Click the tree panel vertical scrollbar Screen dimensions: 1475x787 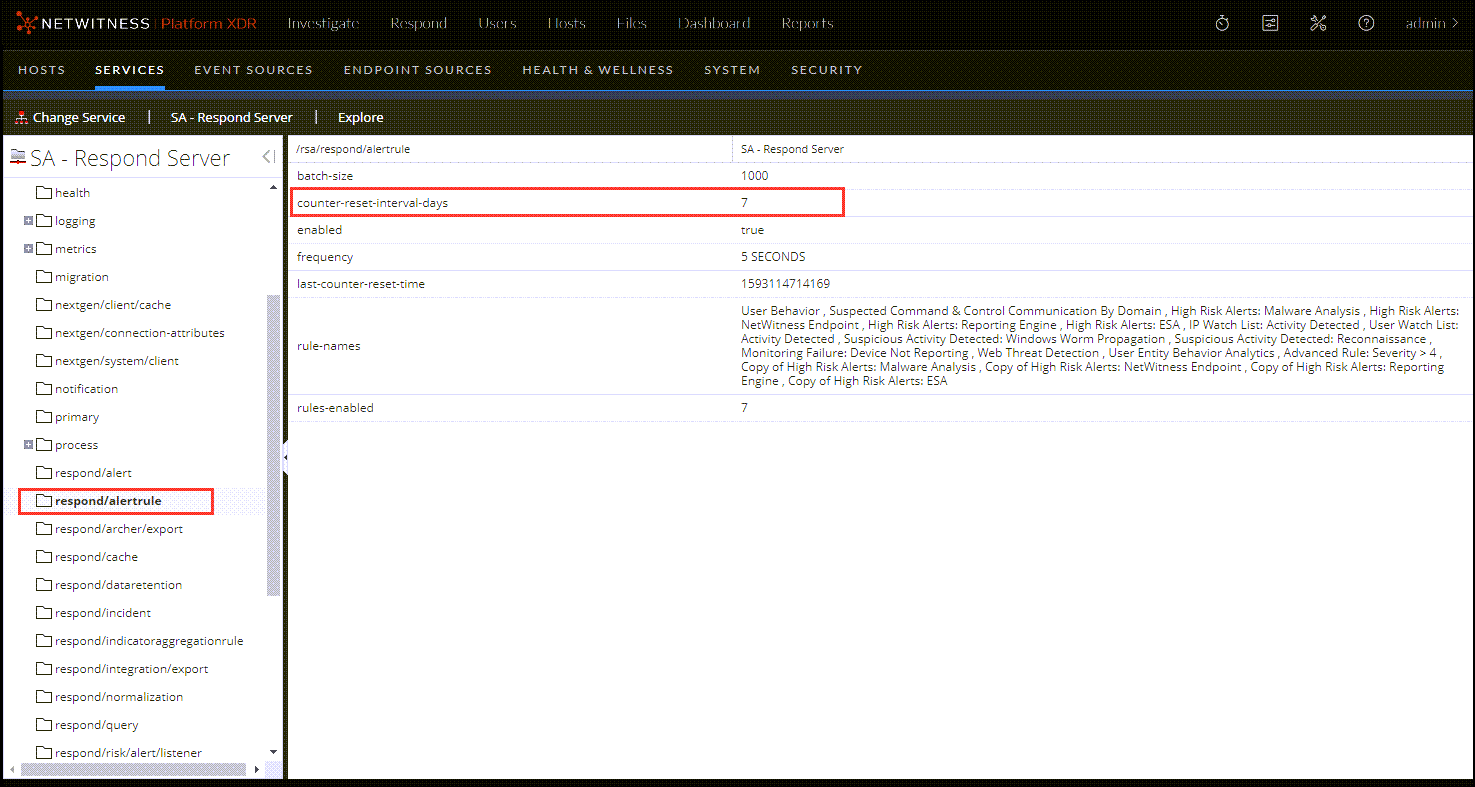pyautogui.click(x=273, y=440)
